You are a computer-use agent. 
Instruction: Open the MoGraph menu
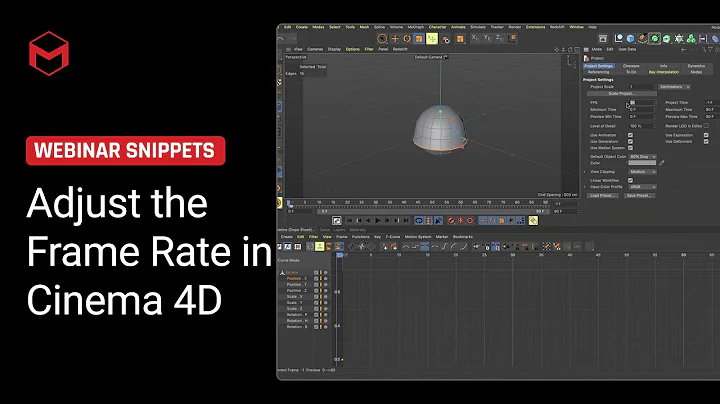tap(416, 27)
